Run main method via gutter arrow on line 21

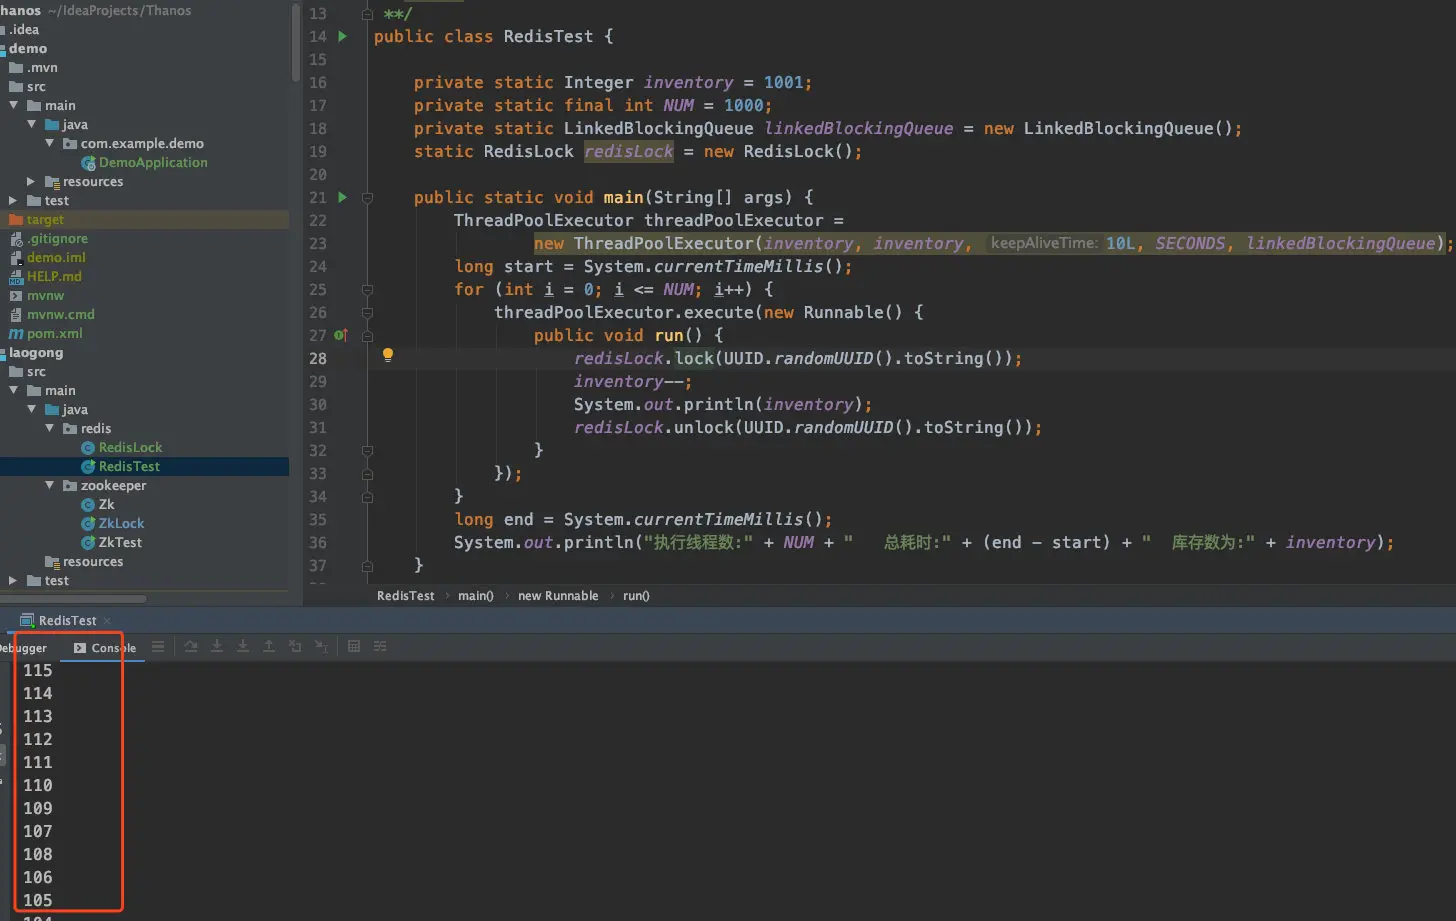tap(342, 197)
